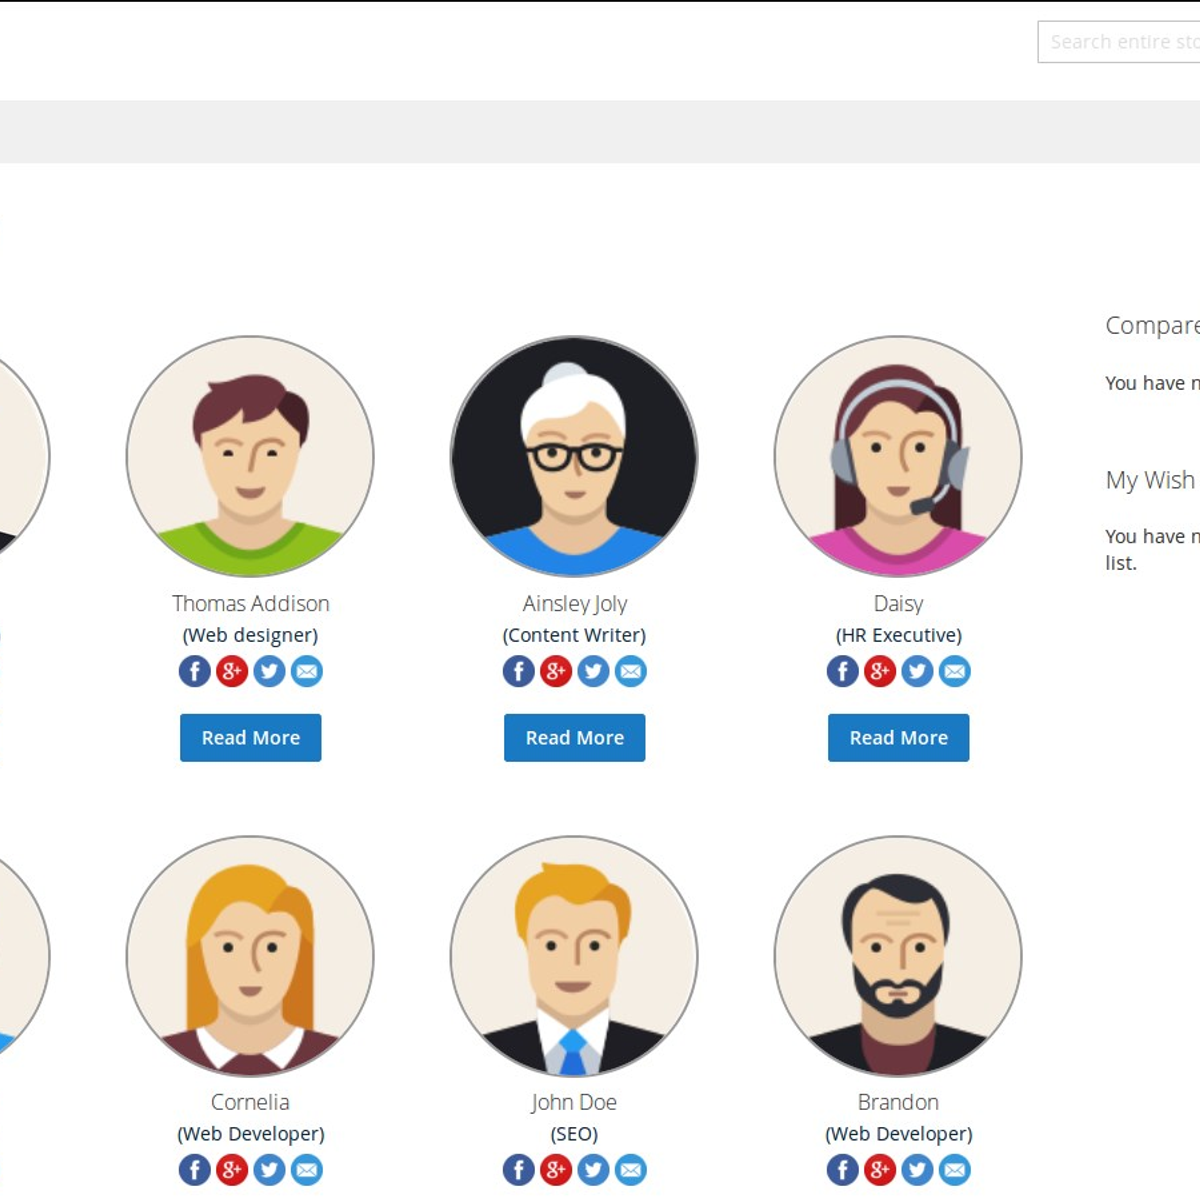Open Cornelia's email envelope icon

click(x=307, y=1169)
